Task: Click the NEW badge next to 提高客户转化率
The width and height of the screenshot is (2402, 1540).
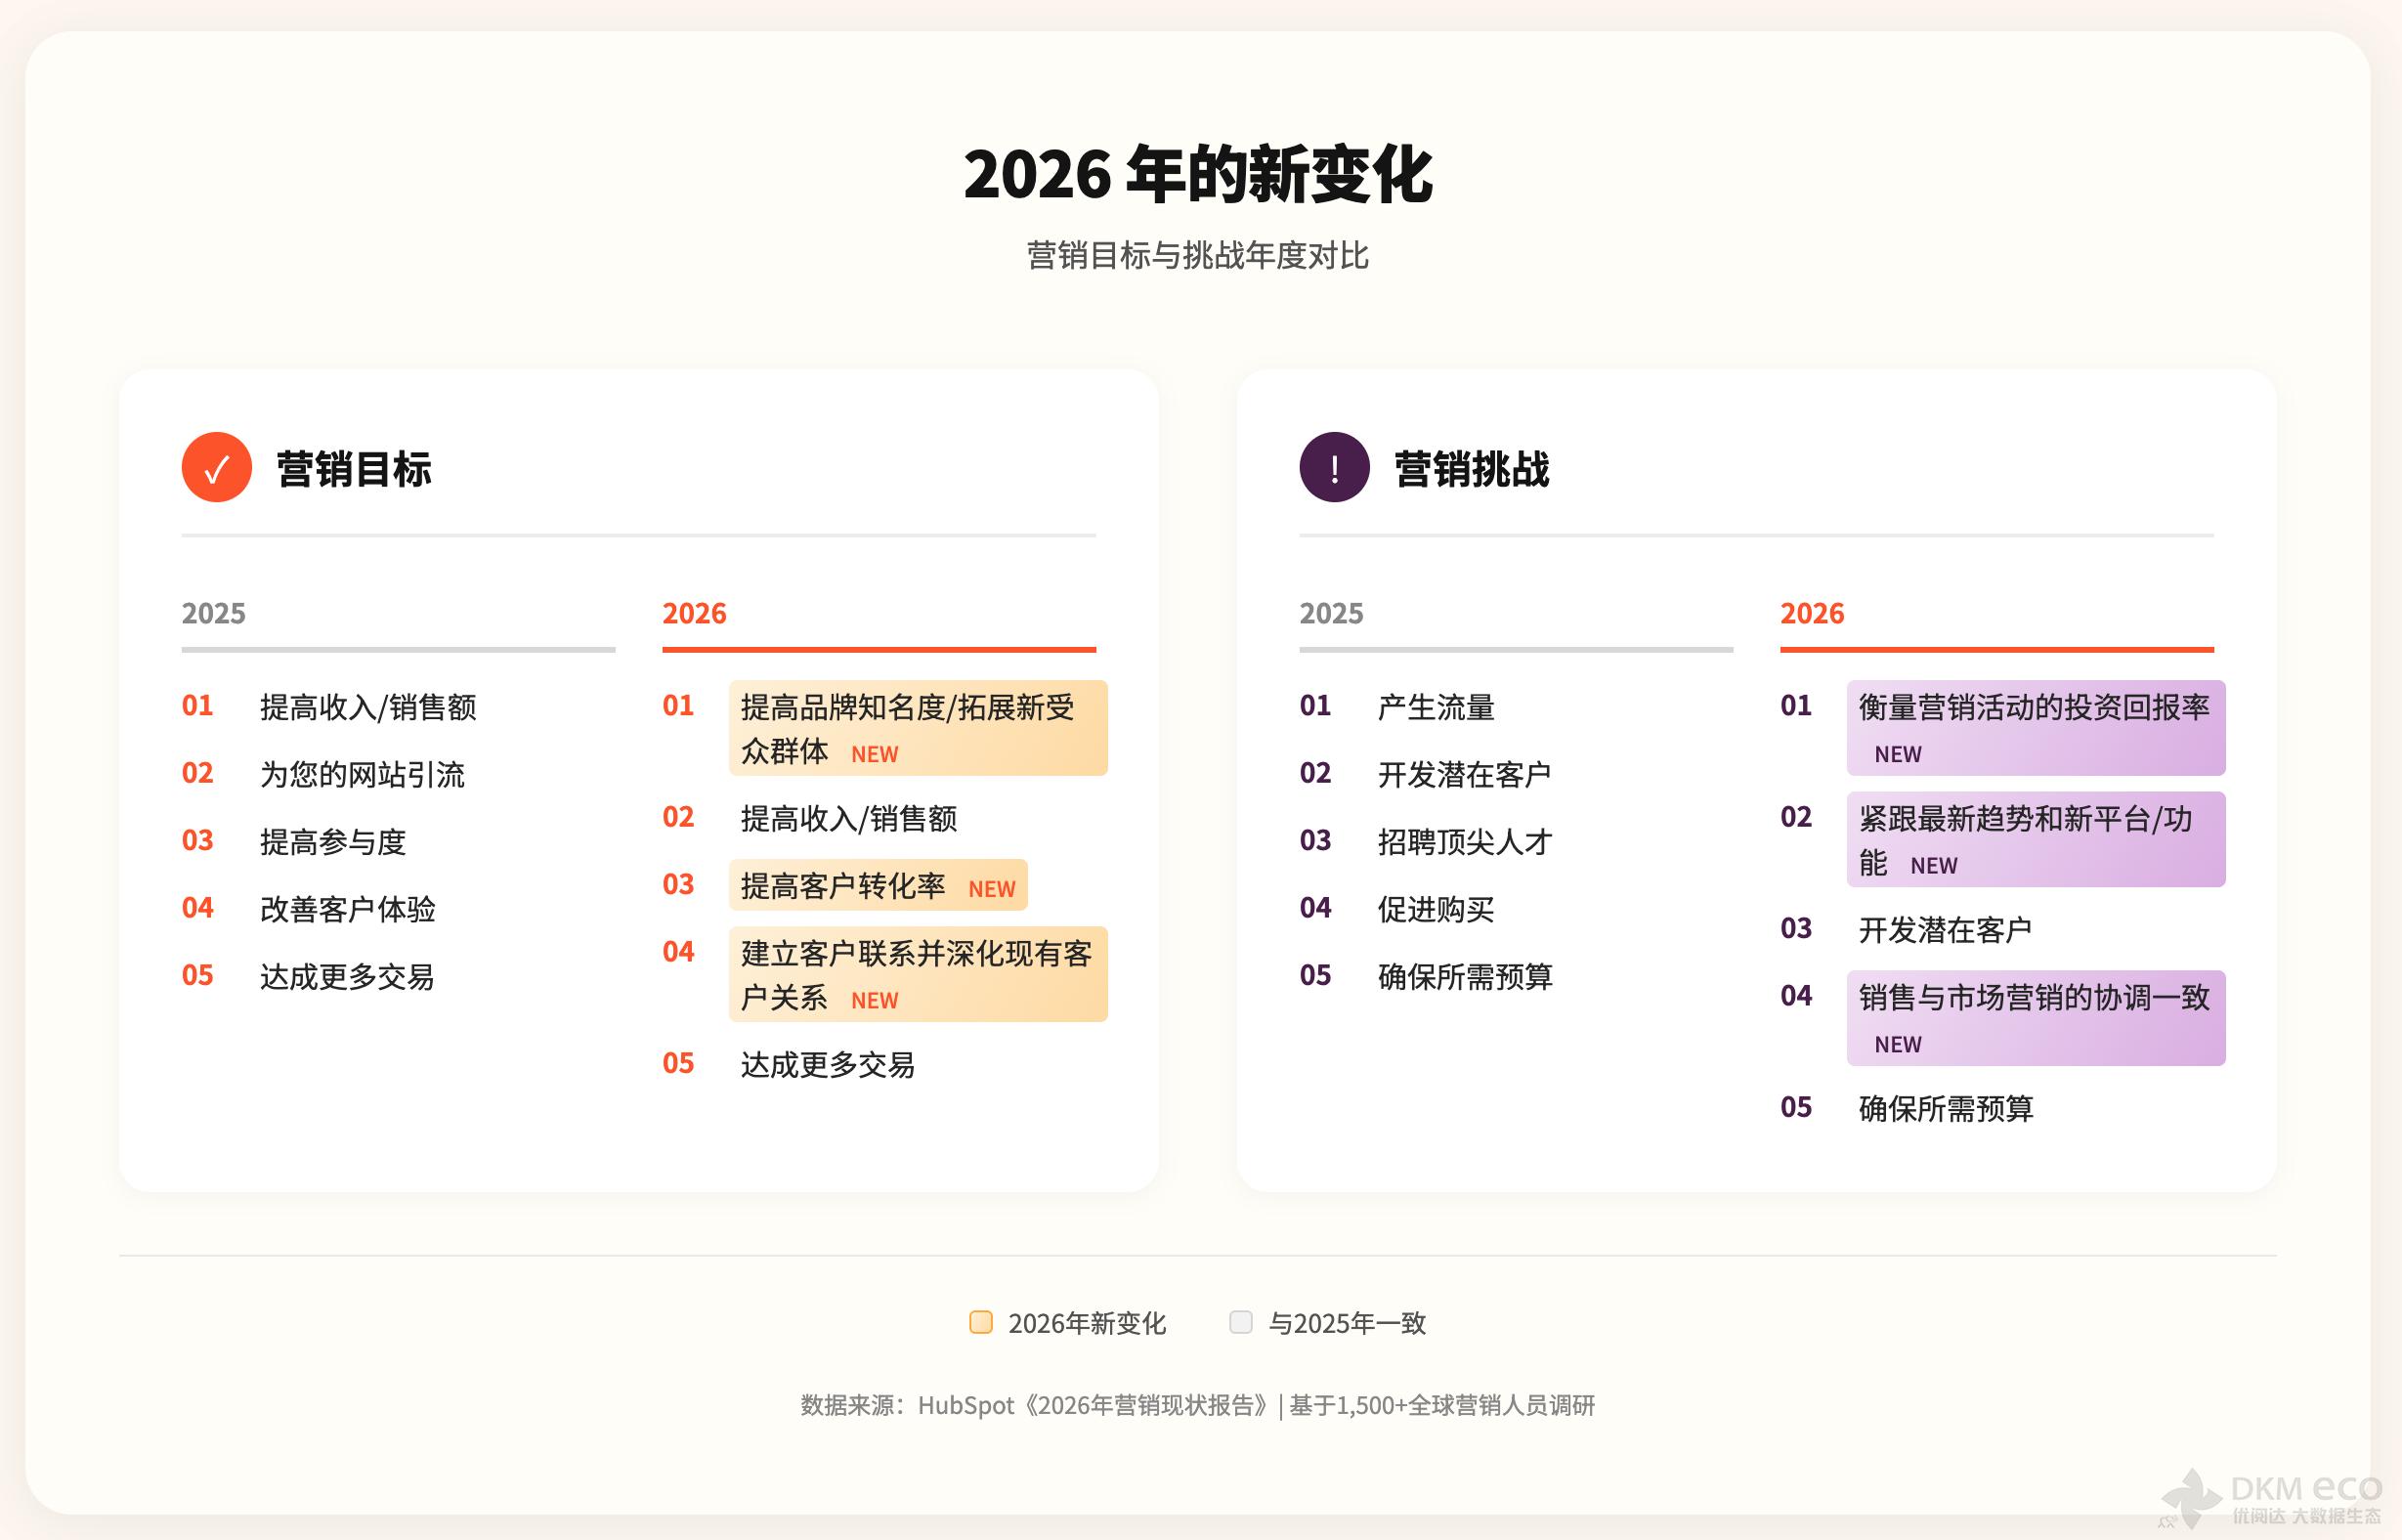Action: click(991, 889)
